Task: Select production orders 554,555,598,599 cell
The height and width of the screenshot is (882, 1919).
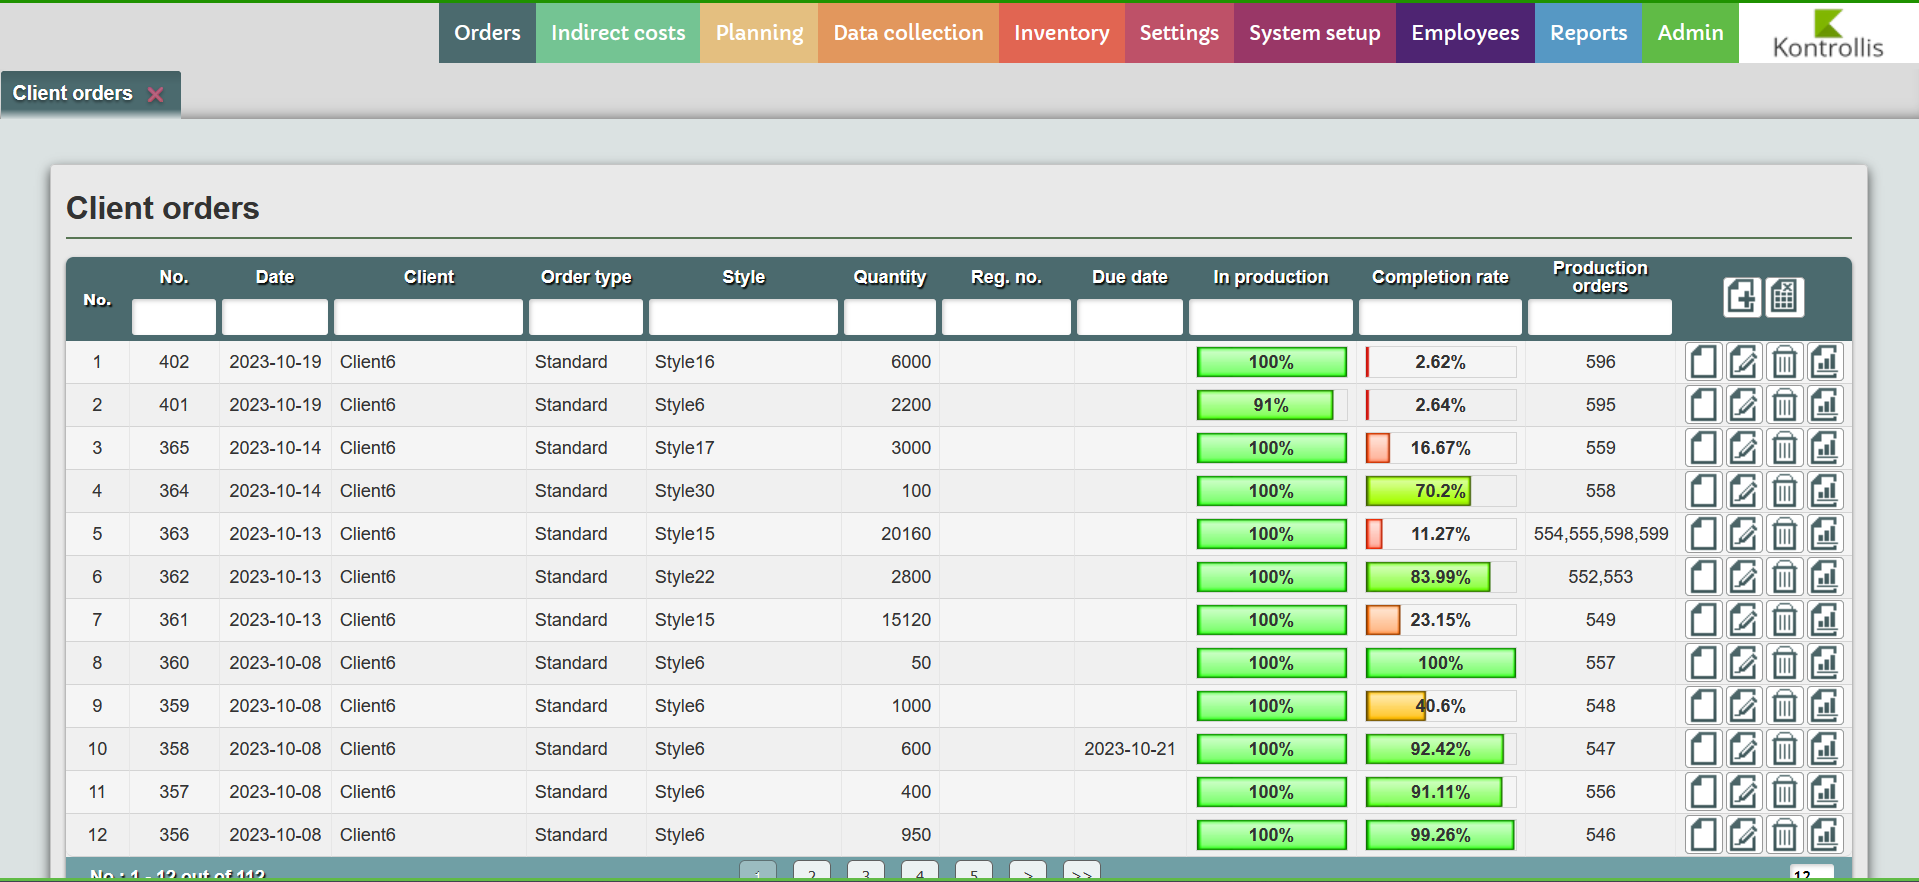Action: pos(1601,534)
